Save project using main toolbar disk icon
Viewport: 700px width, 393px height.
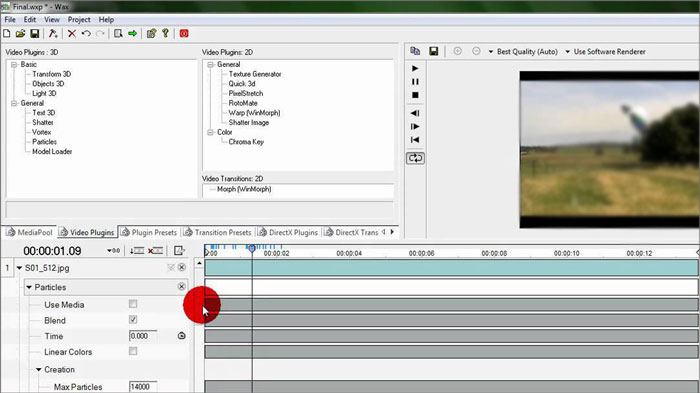pyautogui.click(x=34, y=33)
